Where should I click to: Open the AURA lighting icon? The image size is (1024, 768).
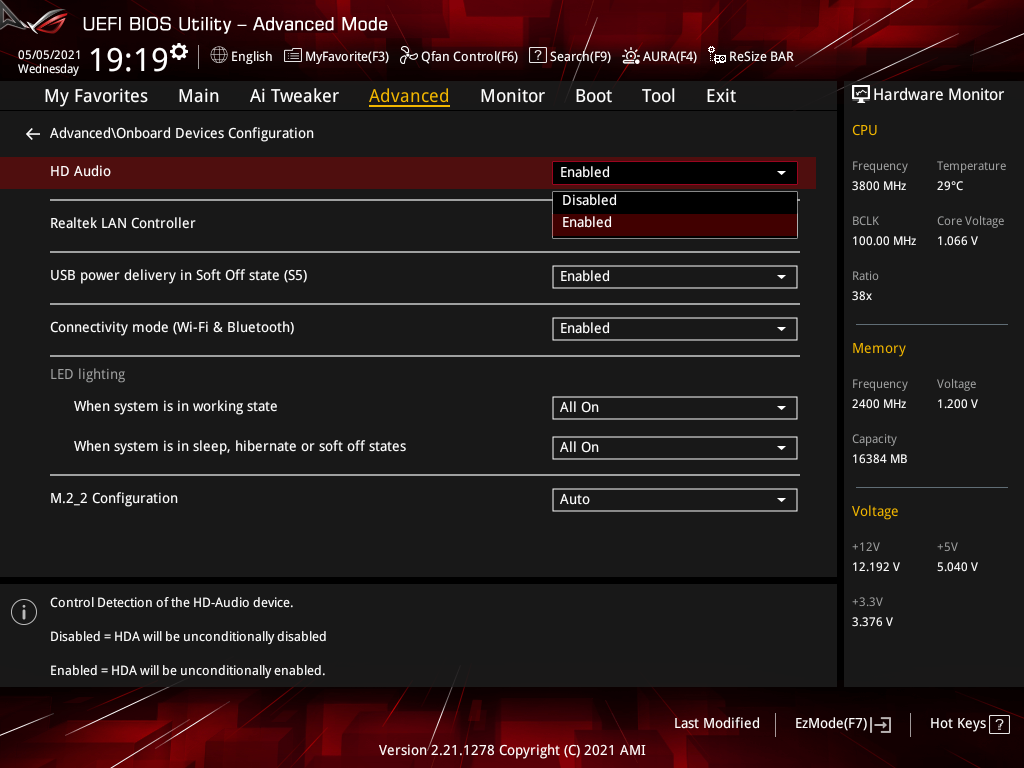pyautogui.click(x=630, y=56)
